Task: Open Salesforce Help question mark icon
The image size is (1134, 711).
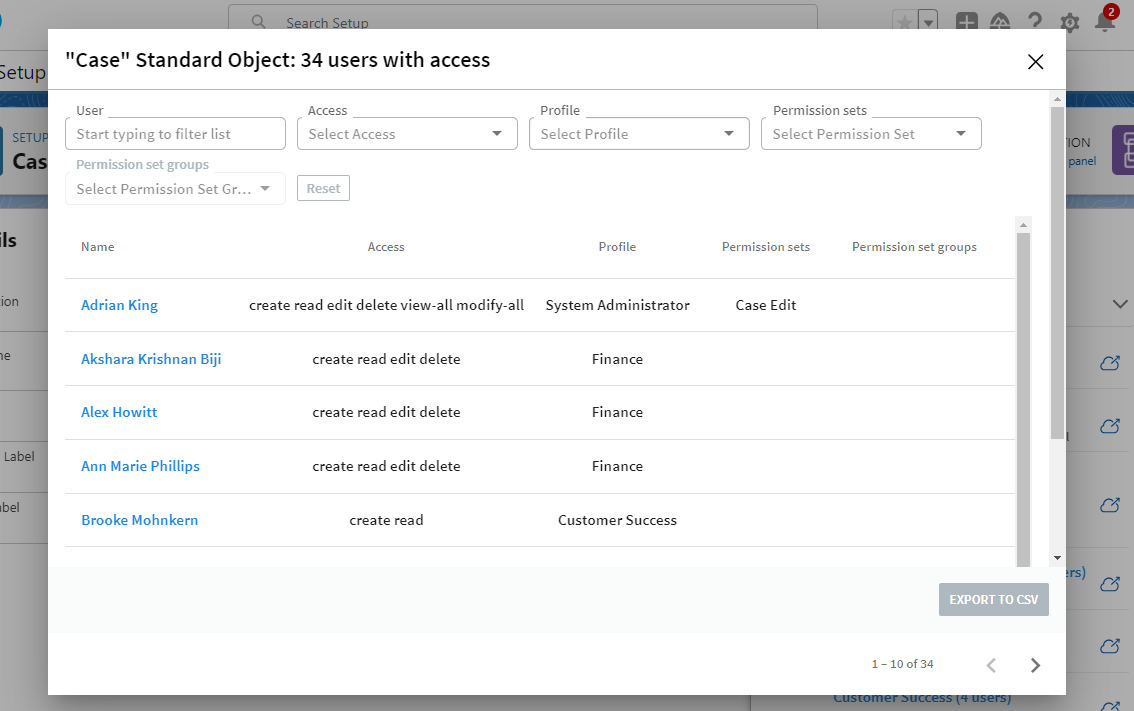Action: pos(1034,22)
